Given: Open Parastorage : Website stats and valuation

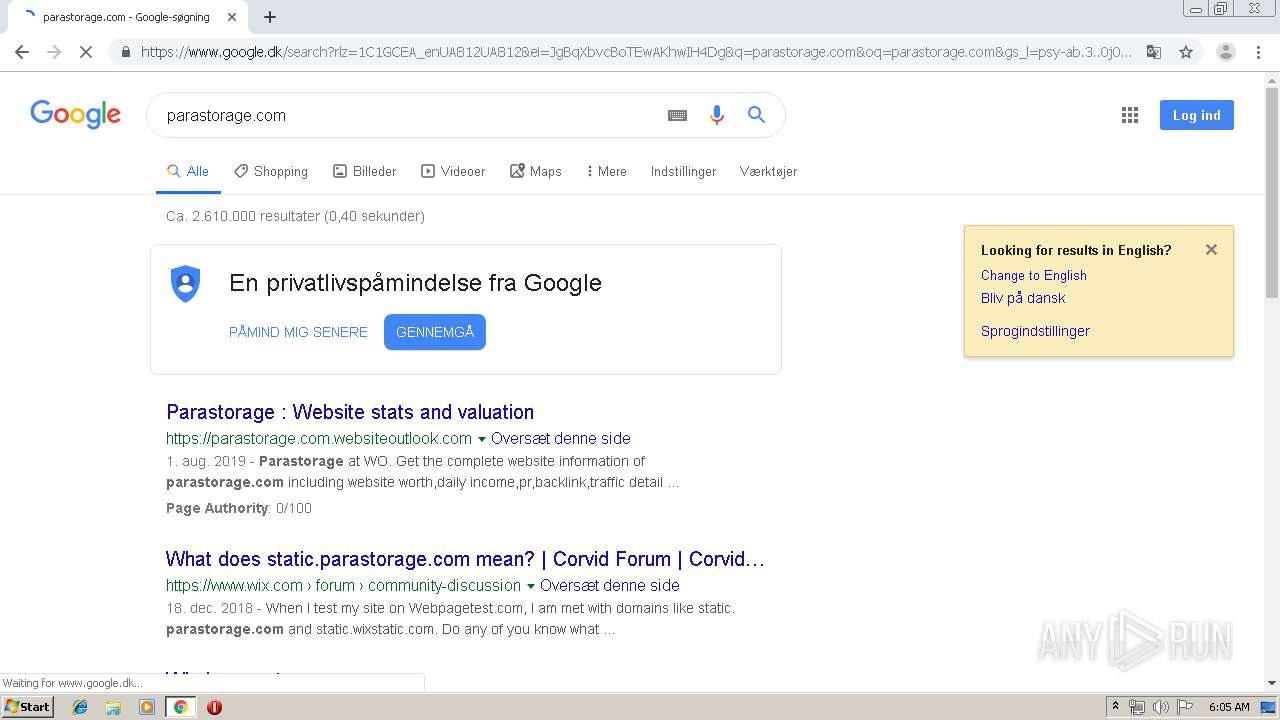Looking at the screenshot, I should (x=350, y=412).
